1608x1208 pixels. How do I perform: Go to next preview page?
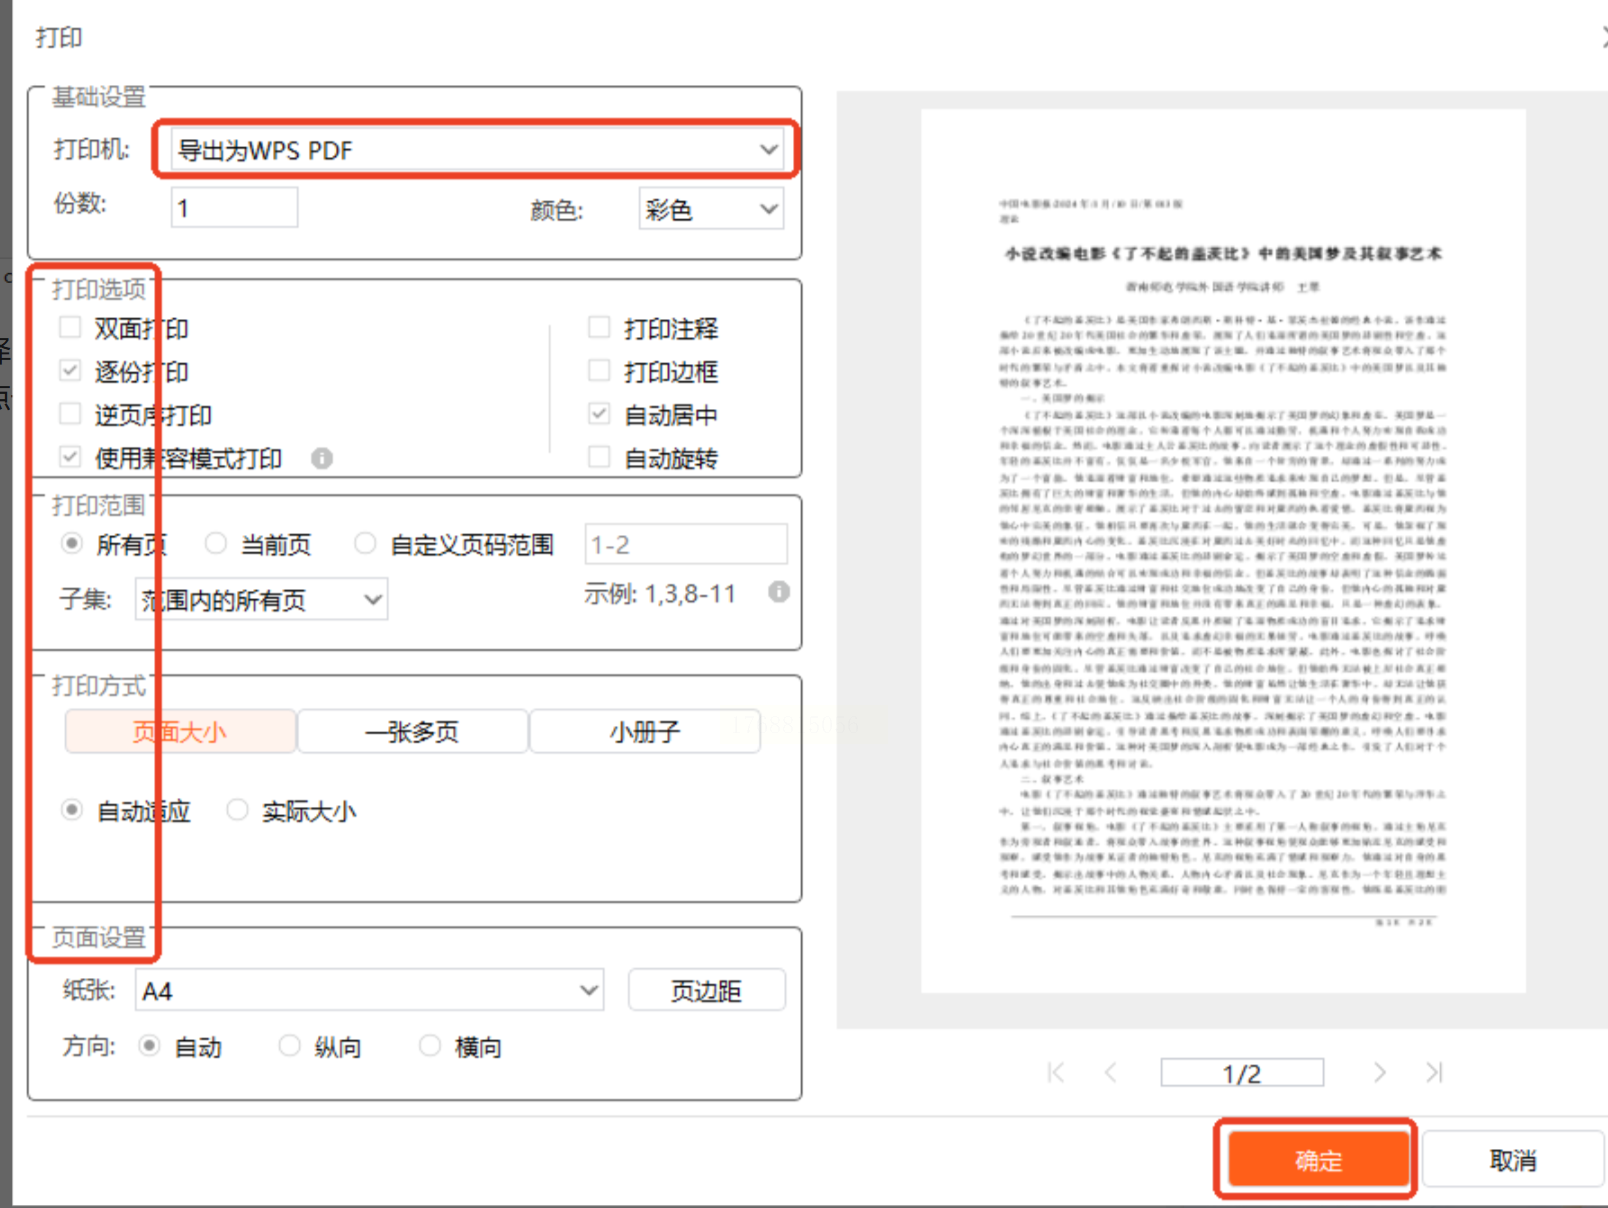[1380, 1073]
